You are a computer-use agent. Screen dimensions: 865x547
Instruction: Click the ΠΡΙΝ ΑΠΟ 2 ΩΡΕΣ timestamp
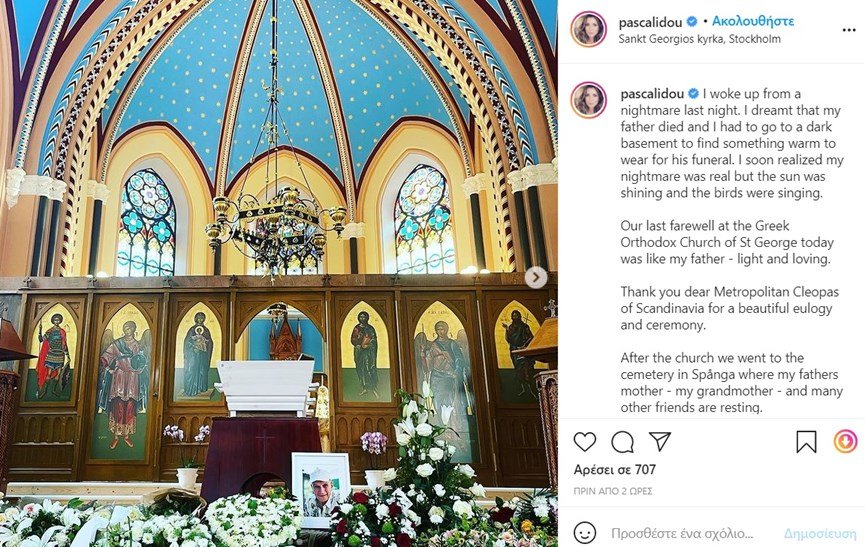click(612, 491)
